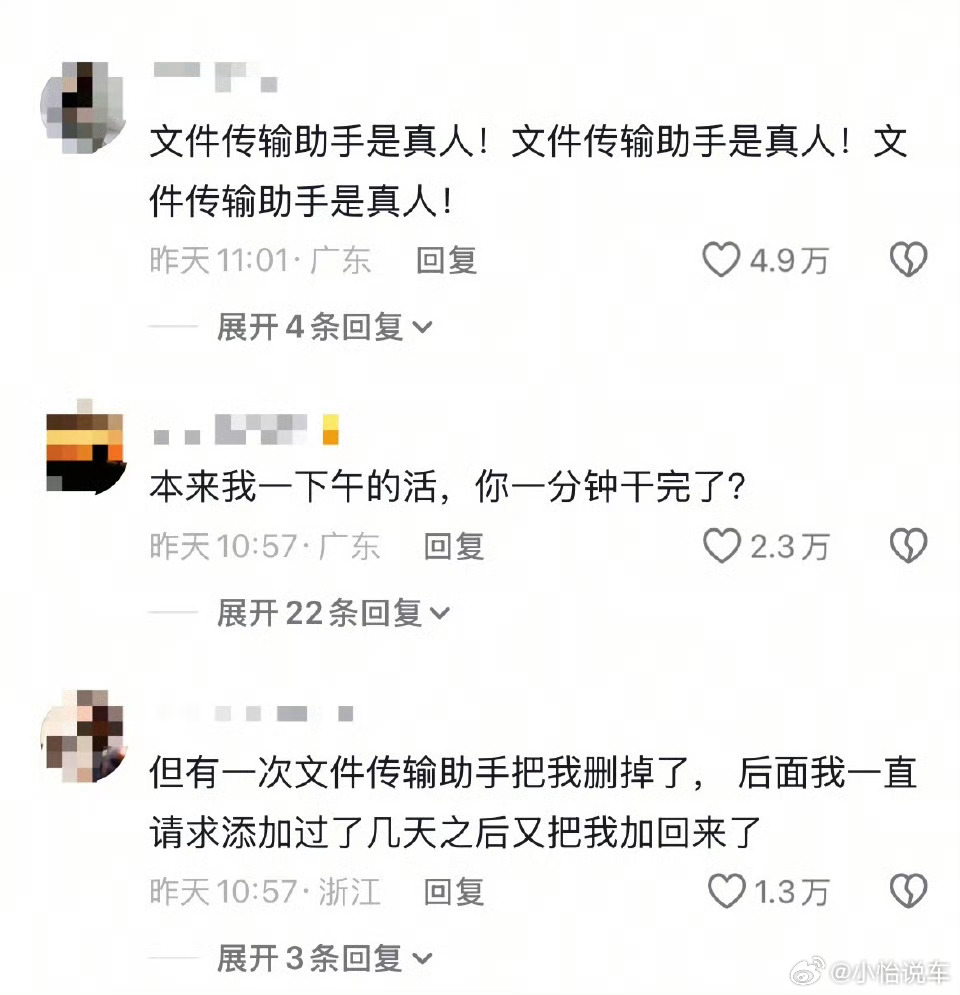960x995 pixels.
Task: Select the comment text 本来我一下午的活
Action: coord(293,487)
